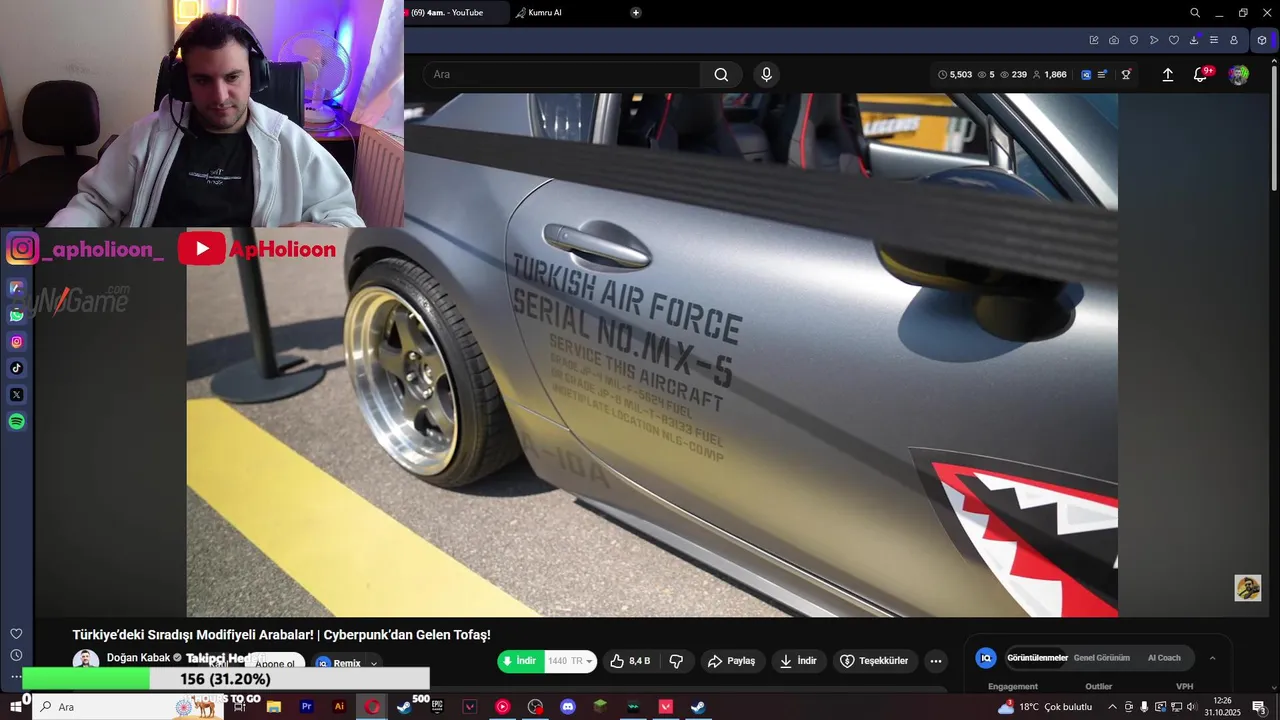This screenshot has width=1280, height=720.
Task: Expand the Remix dropdown arrow
Action: point(374,663)
